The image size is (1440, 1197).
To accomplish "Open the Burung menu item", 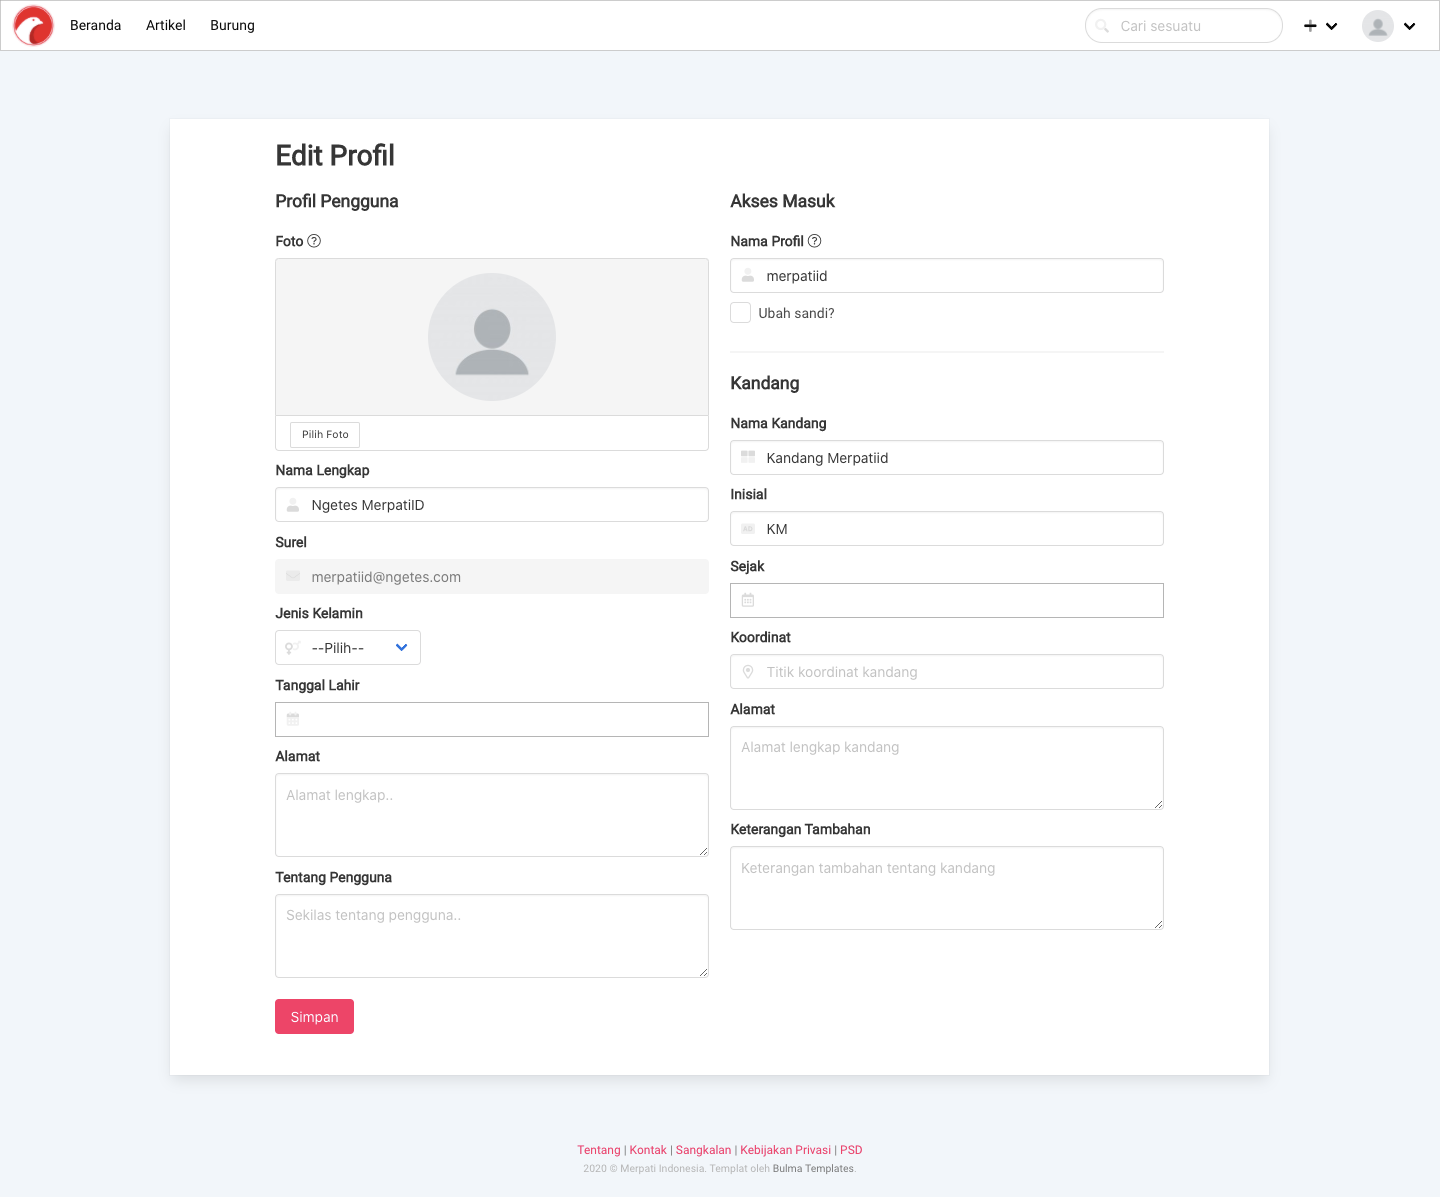I will tap(232, 26).
